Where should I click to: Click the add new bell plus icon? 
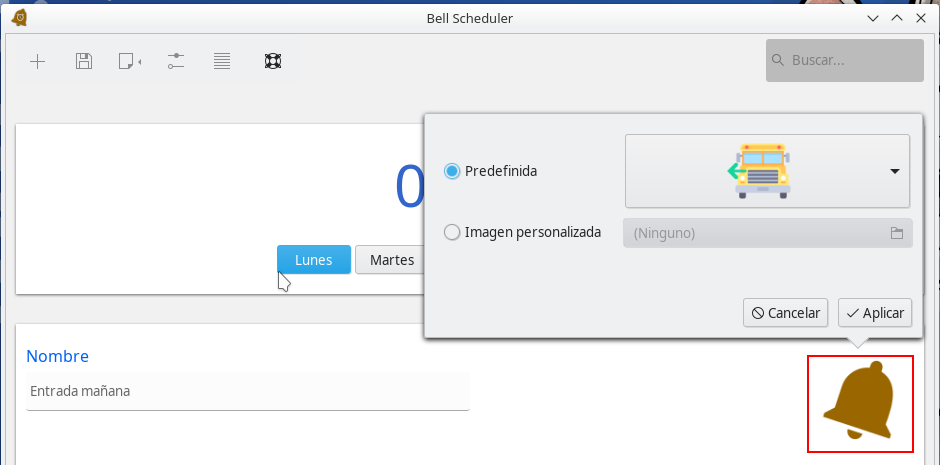[x=37, y=62]
